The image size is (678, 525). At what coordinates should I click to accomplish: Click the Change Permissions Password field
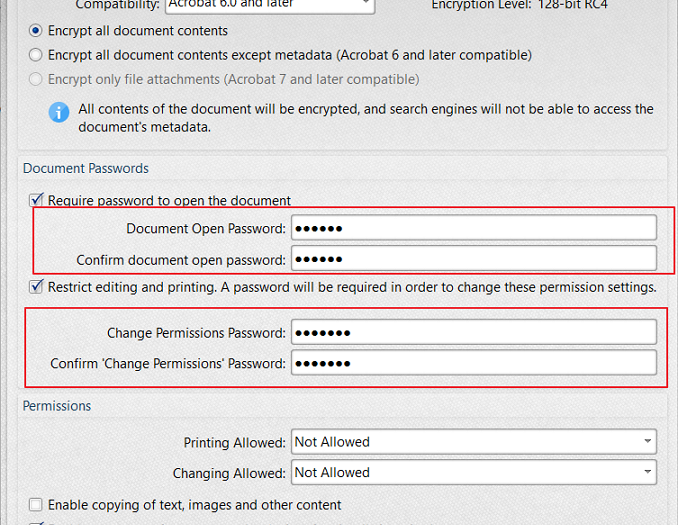coord(473,332)
